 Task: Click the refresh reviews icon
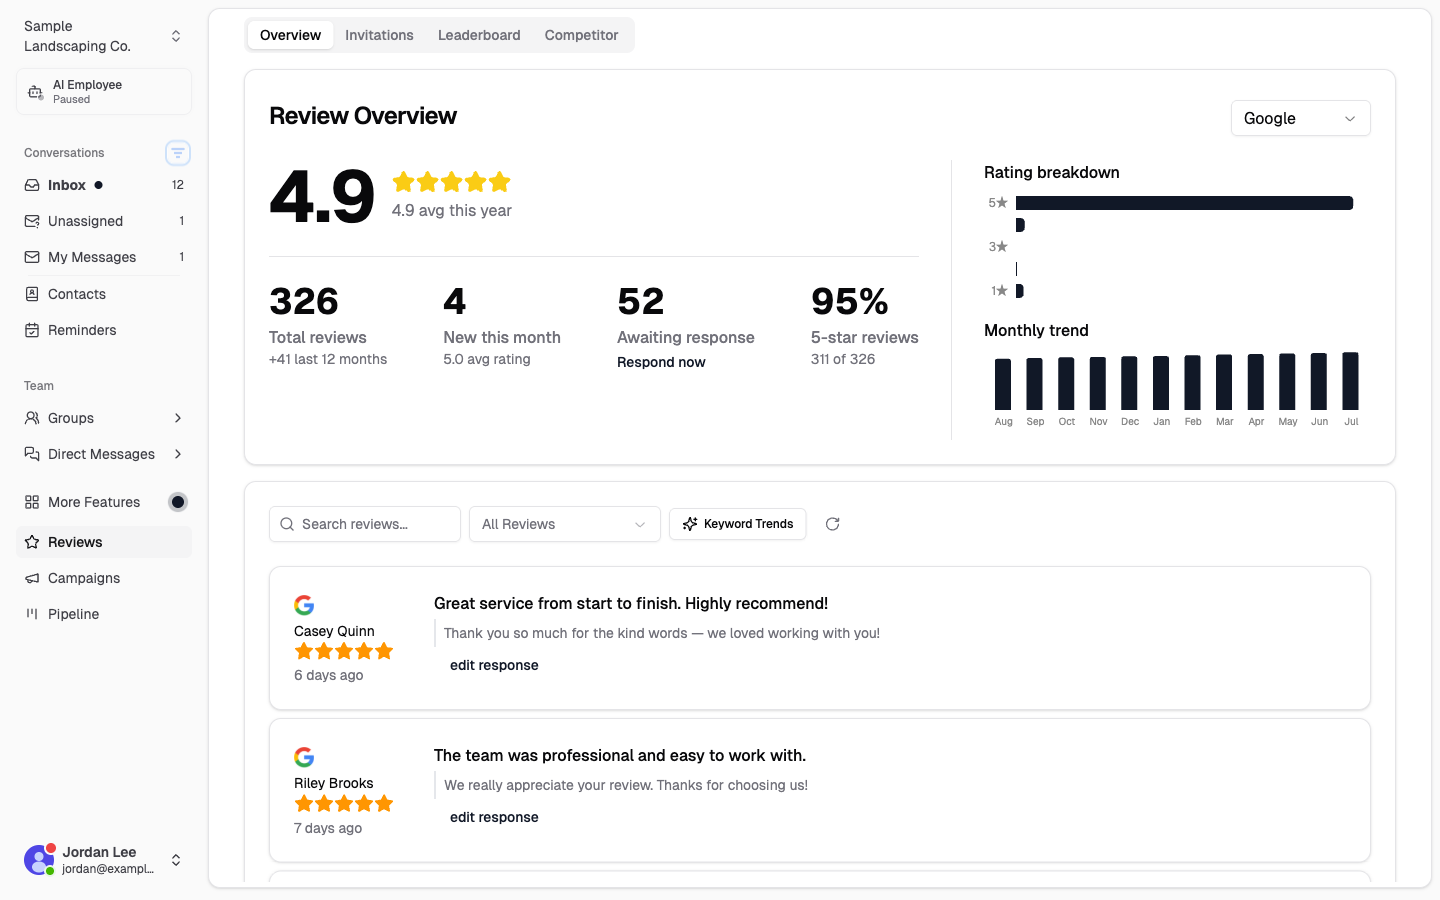[x=832, y=524]
